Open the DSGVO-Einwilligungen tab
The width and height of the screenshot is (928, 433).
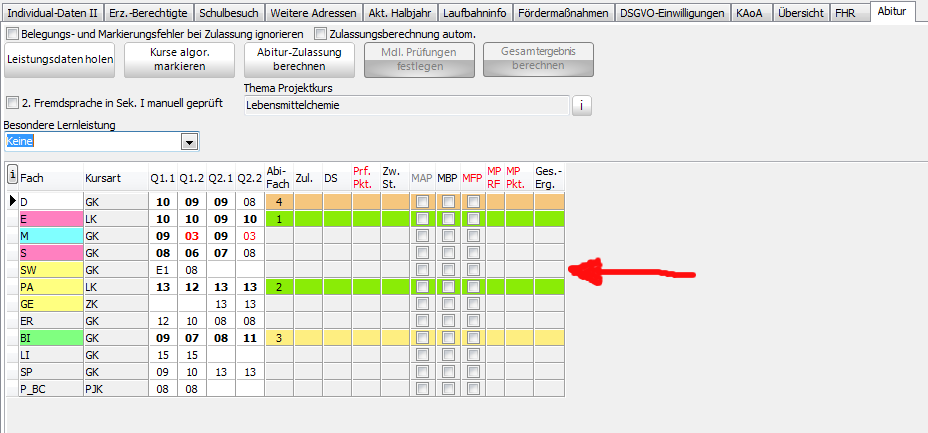click(673, 12)
